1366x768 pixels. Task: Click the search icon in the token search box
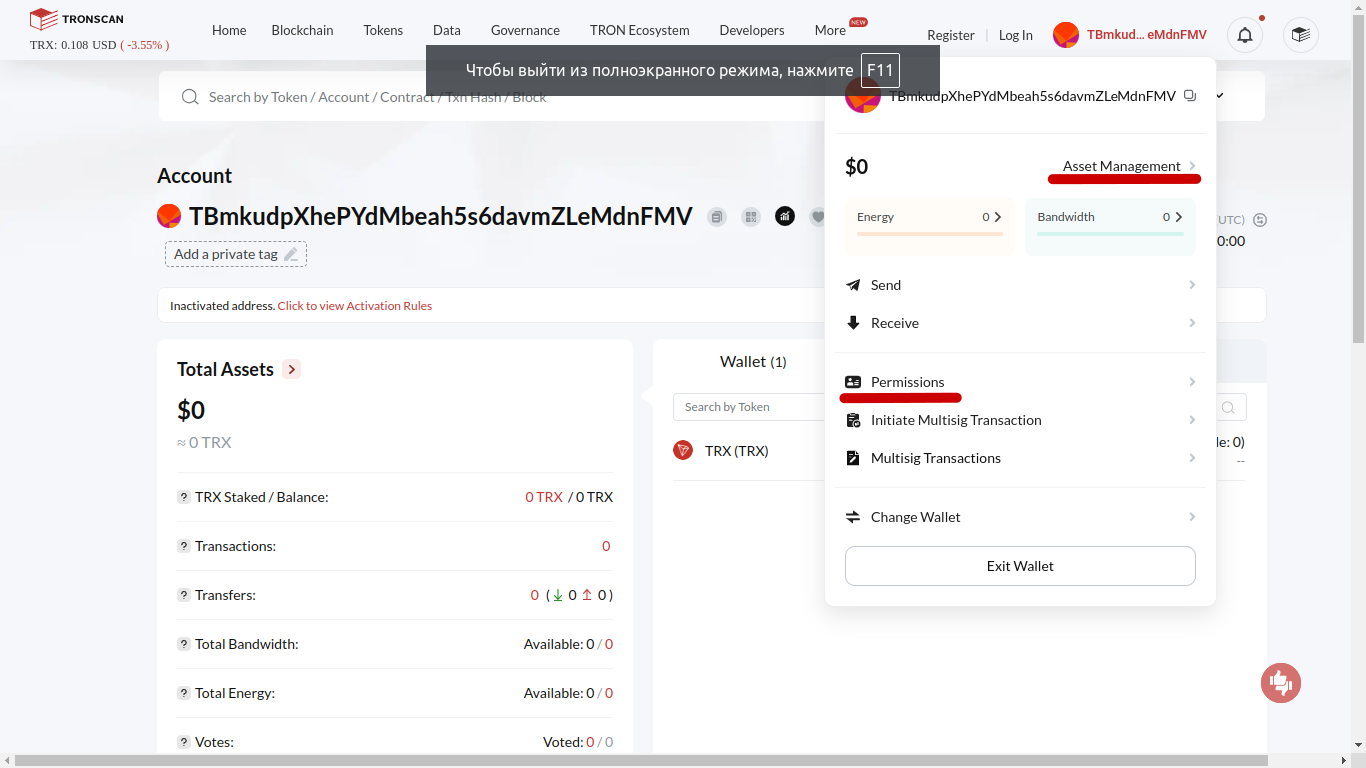pos(1228,407)
